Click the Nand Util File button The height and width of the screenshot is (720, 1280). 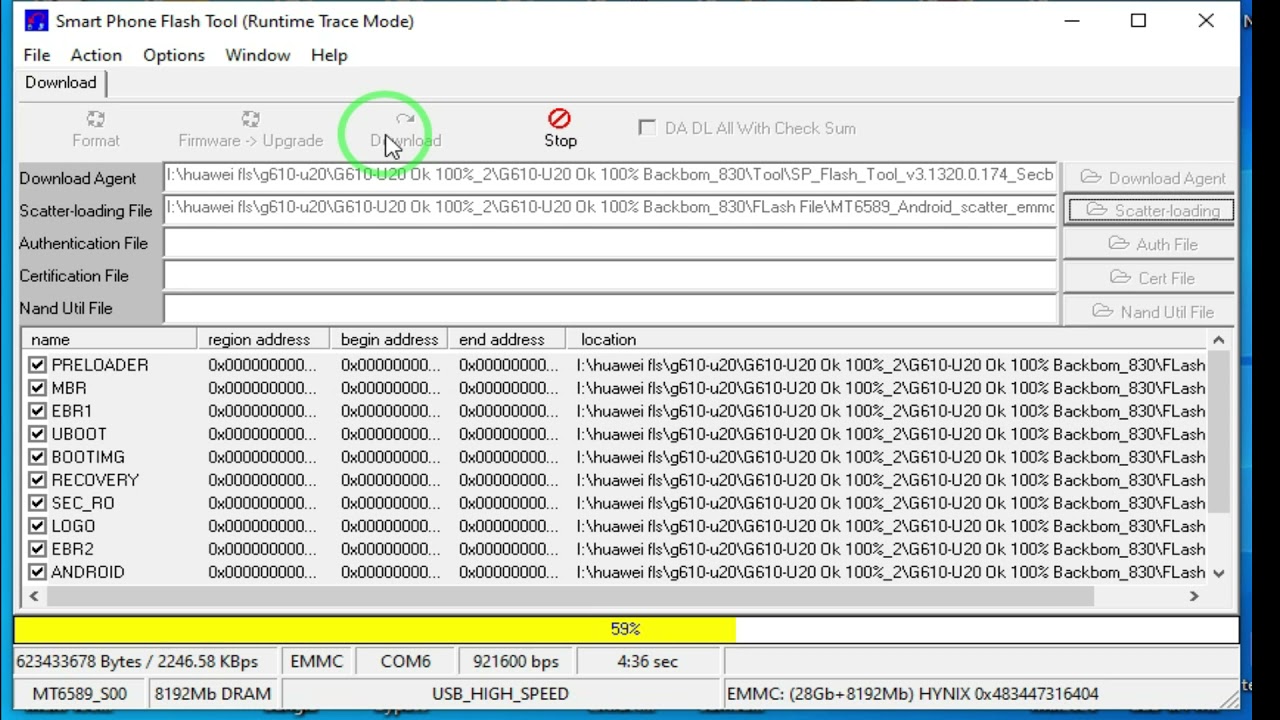click(1150, 311)
